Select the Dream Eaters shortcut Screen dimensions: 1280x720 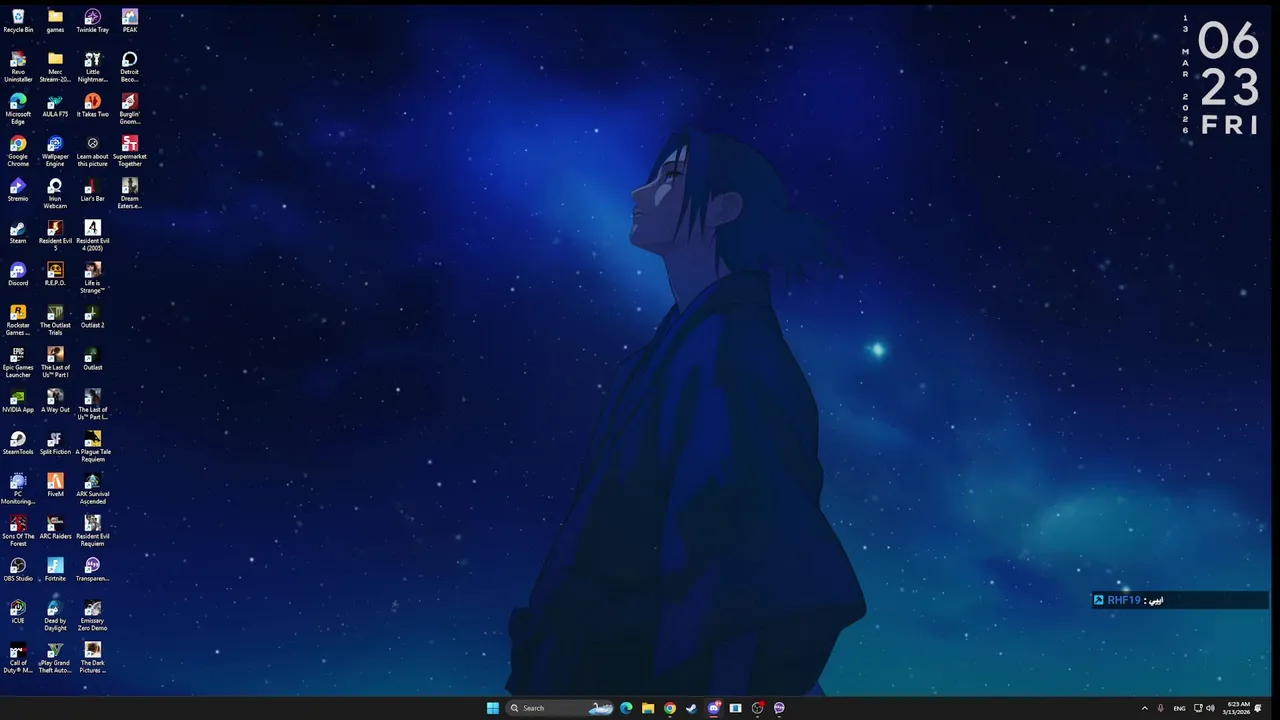[130, 193]
